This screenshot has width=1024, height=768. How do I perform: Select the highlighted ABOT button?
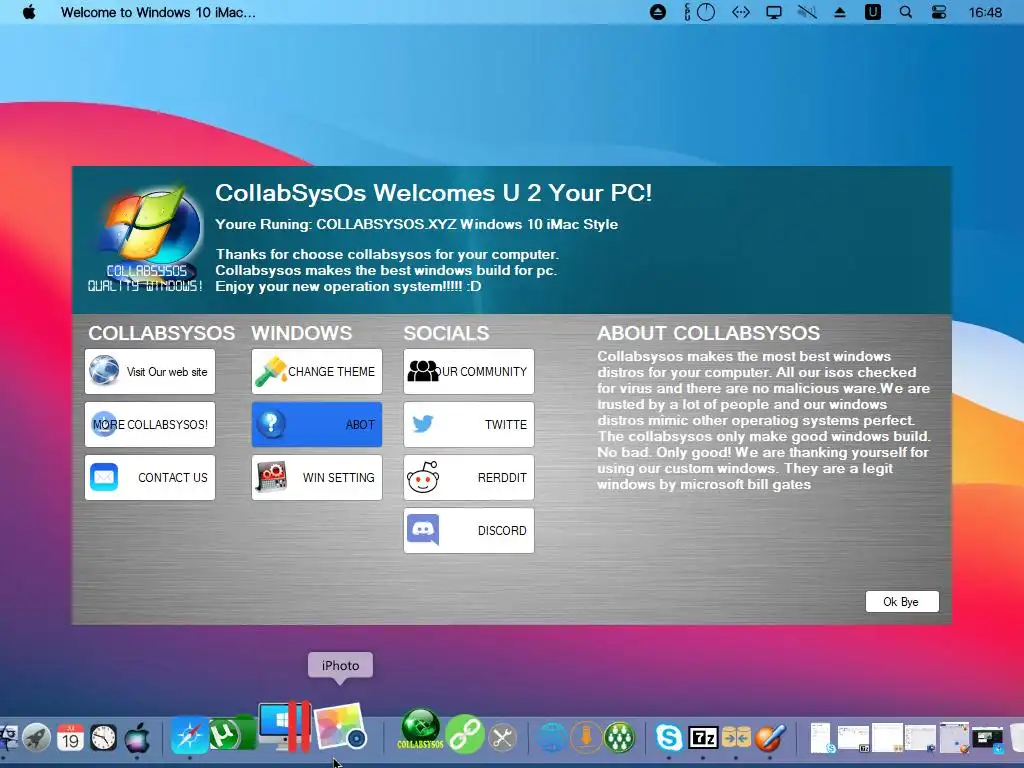tap(317, 424)
